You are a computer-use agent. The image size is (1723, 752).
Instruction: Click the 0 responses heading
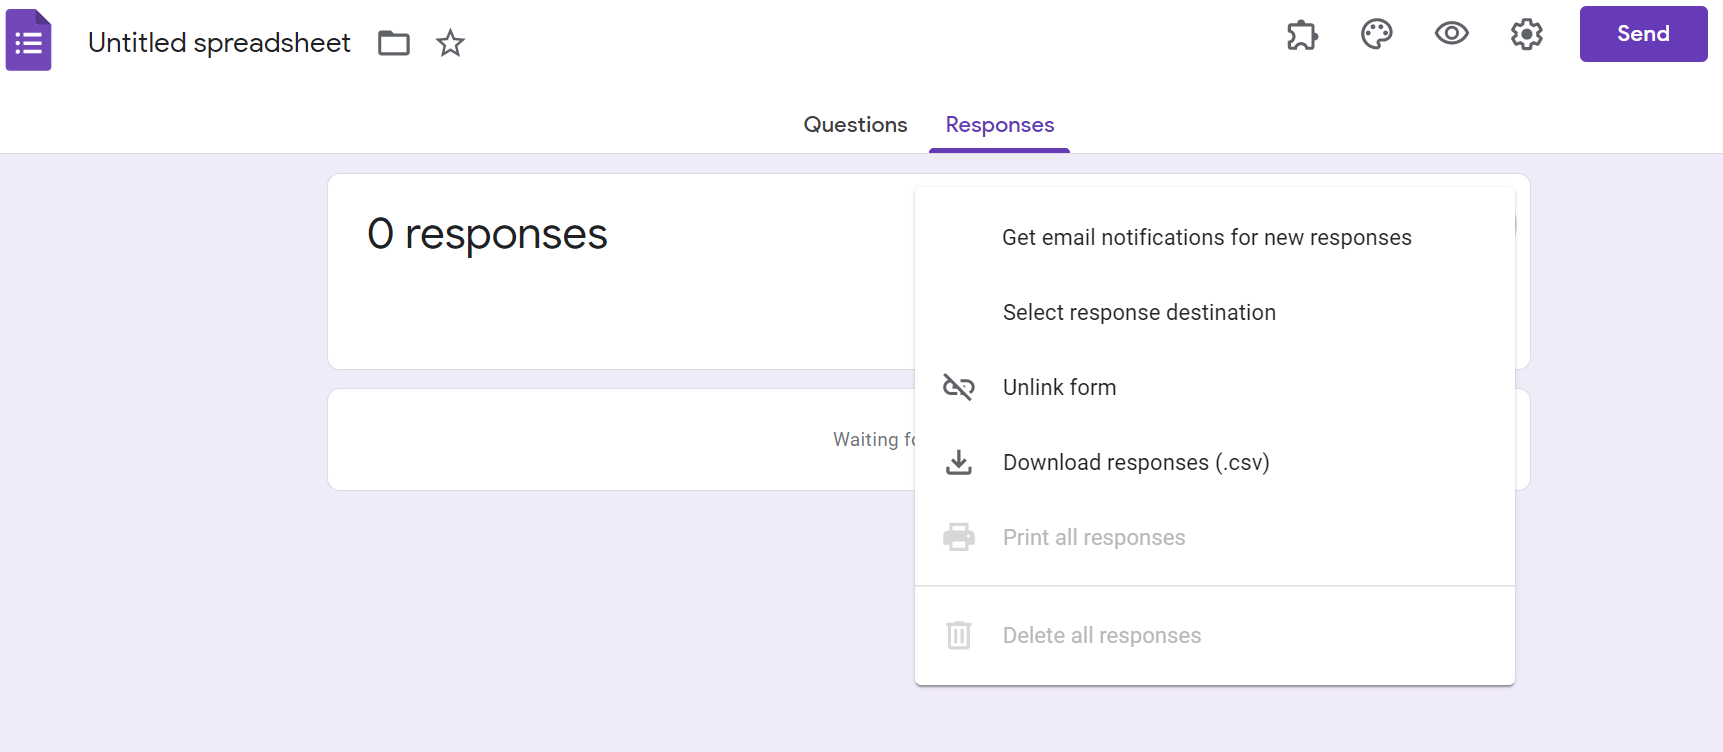tap(487, 235)
